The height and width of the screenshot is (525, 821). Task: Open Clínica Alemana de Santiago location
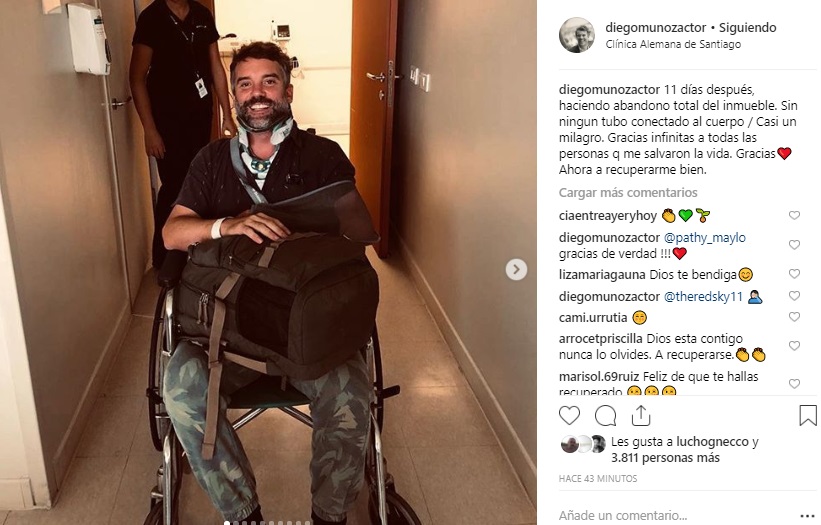tap(673, 44)
